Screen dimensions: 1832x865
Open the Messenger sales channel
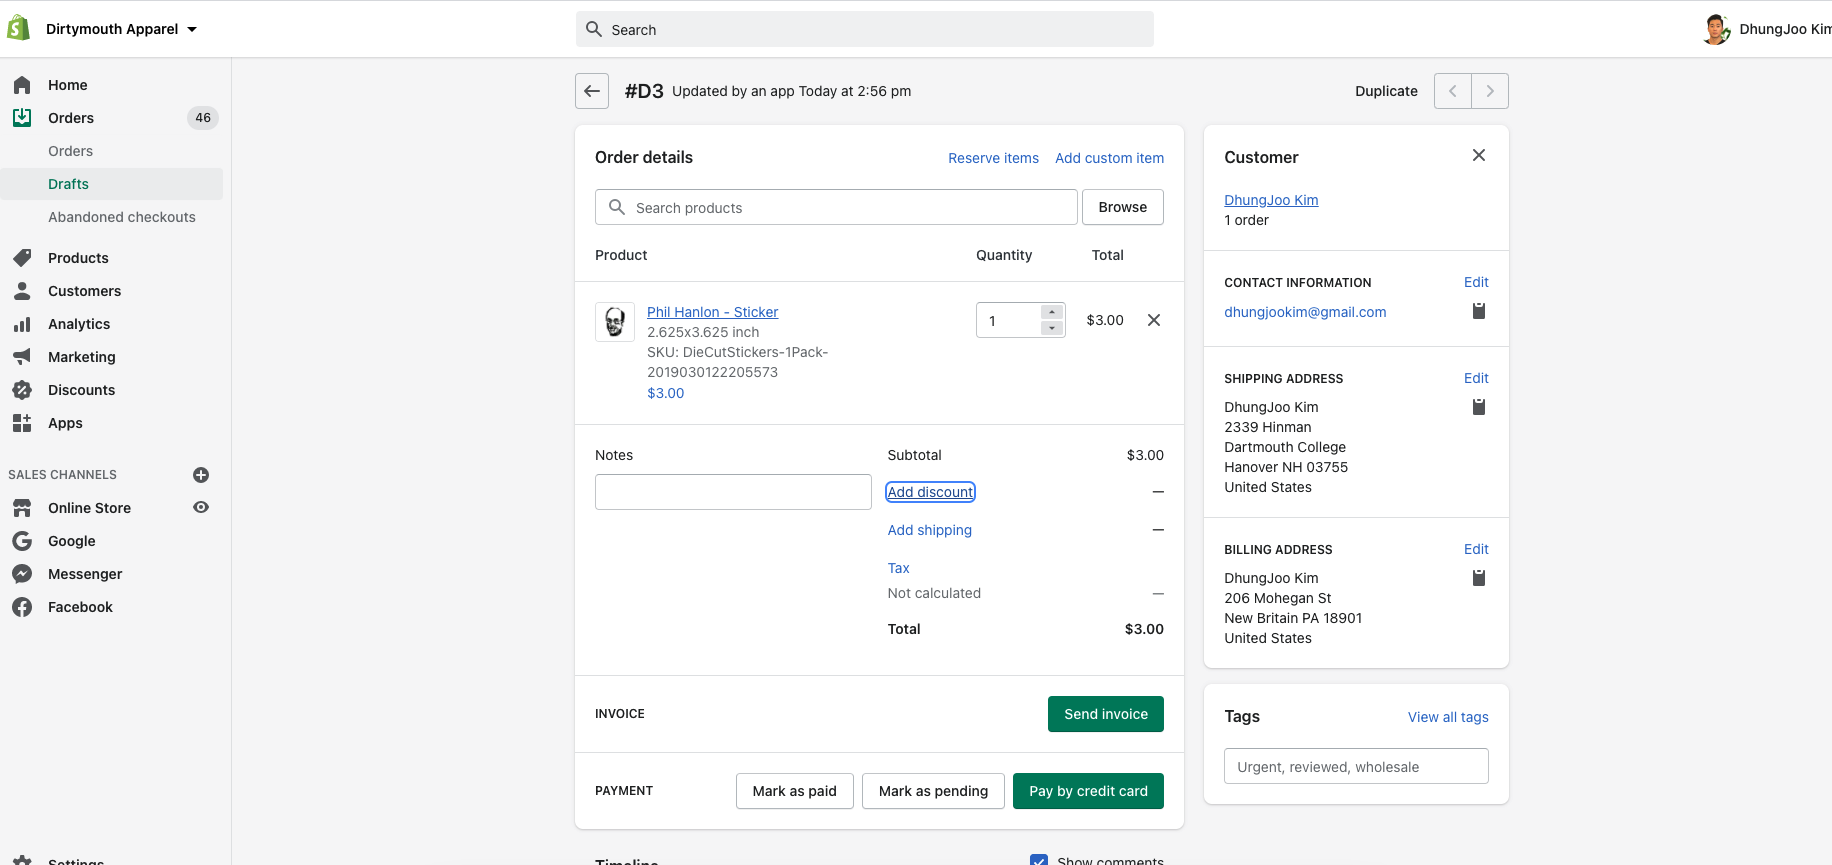[85, 574]
